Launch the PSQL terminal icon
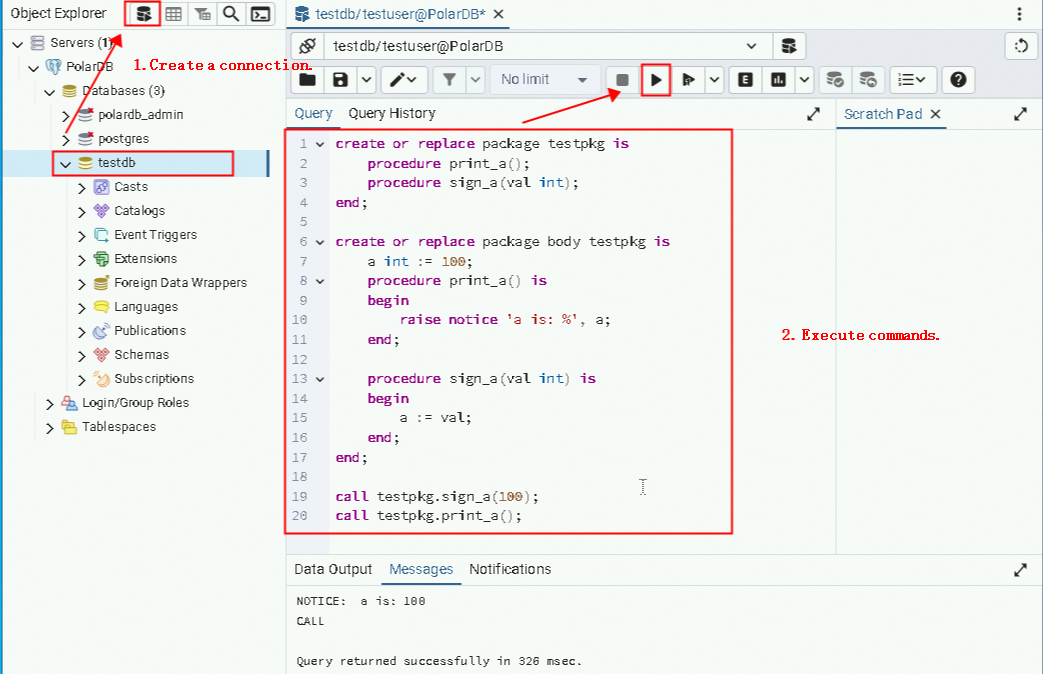This screenshot has width=1044, height=675. pos(259,13)
